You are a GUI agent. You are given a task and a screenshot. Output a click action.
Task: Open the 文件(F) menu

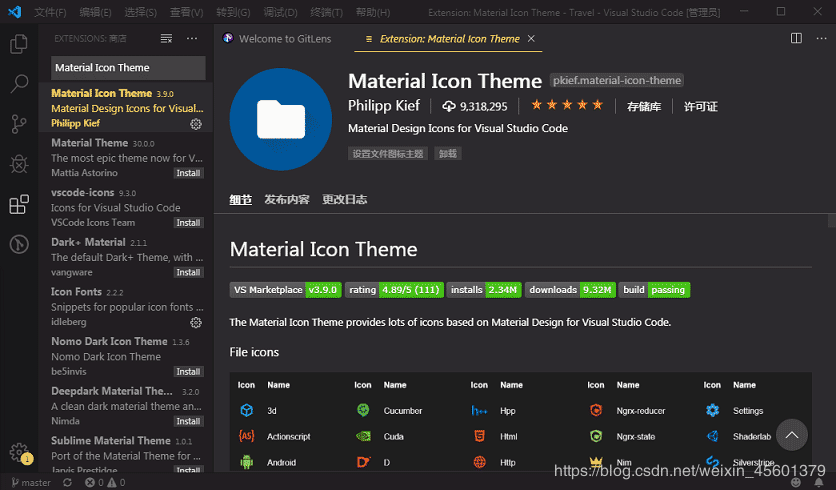tap(50, 12)
